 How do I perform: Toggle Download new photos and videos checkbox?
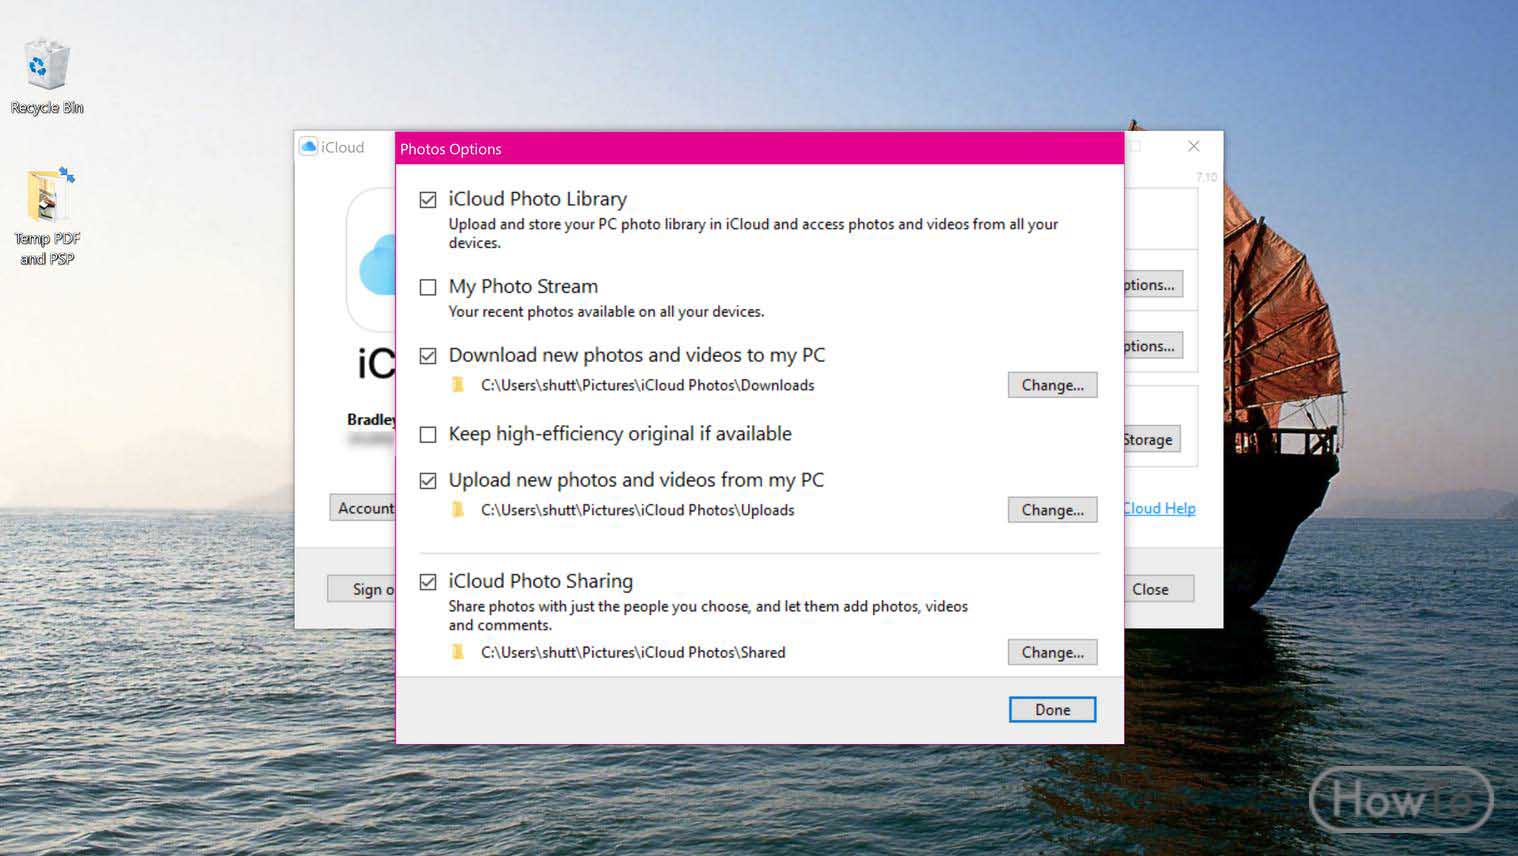pyautogui.click(x=428, y=356)
